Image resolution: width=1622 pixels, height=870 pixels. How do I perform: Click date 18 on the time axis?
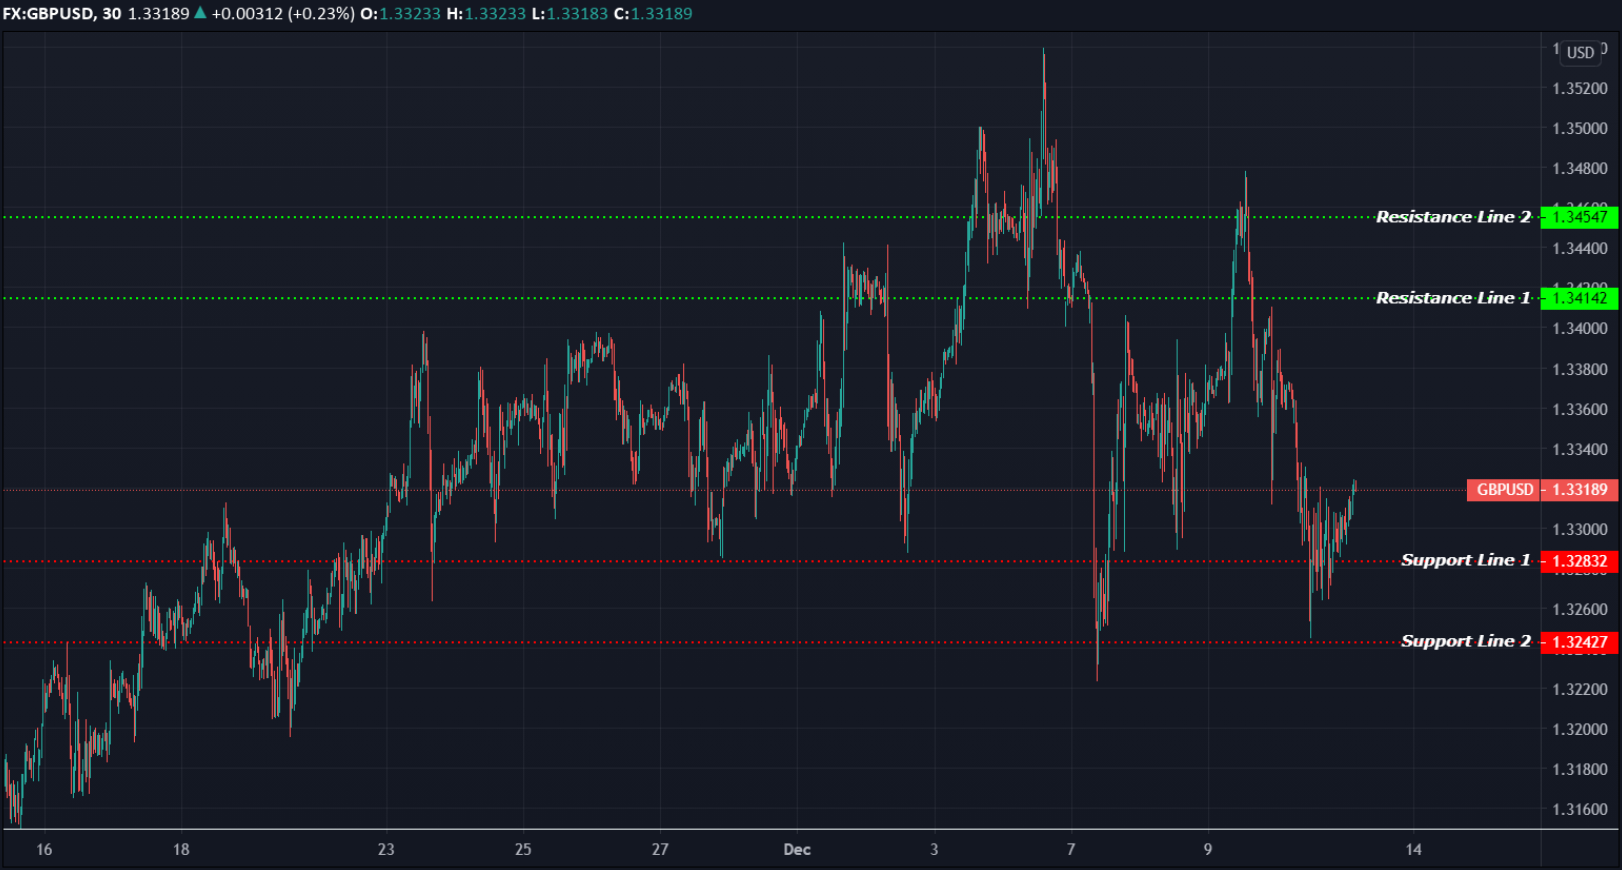pos(181,849)
